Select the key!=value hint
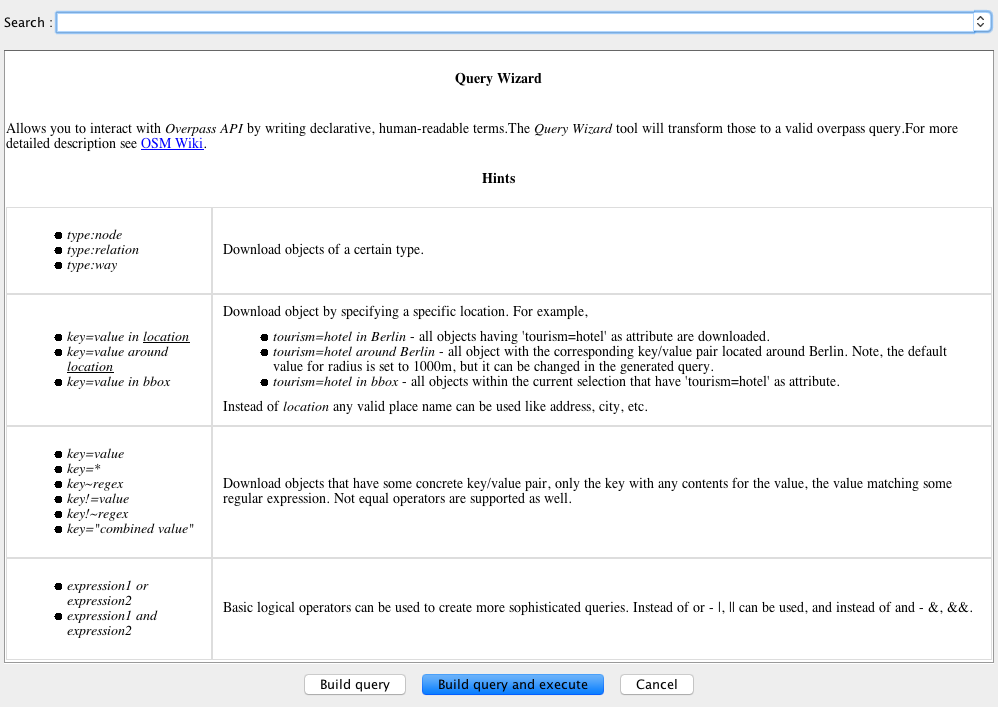The image size is (998, 707). point(97,499)
